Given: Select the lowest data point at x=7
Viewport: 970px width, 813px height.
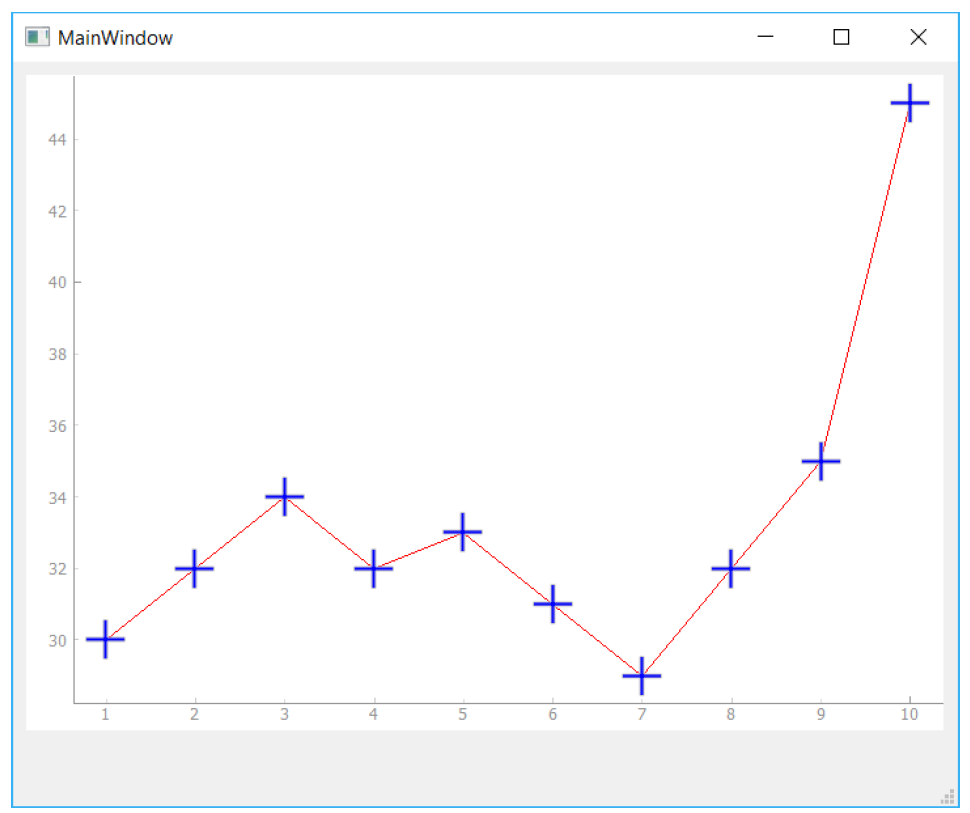Looking at the screenshot, I should tap(641, 676).
